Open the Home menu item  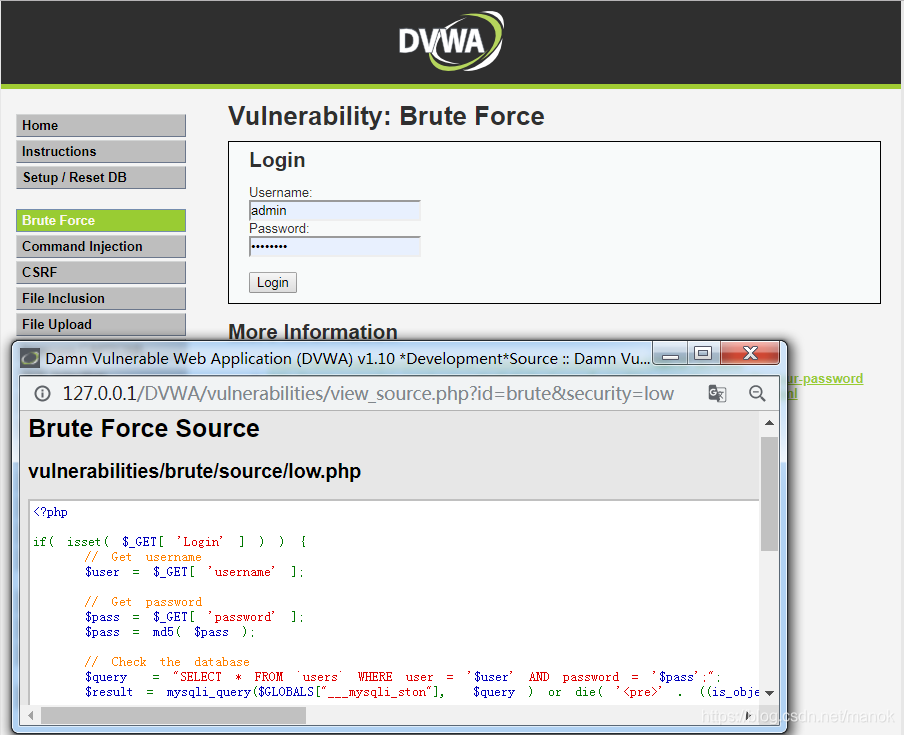[101, 126]
